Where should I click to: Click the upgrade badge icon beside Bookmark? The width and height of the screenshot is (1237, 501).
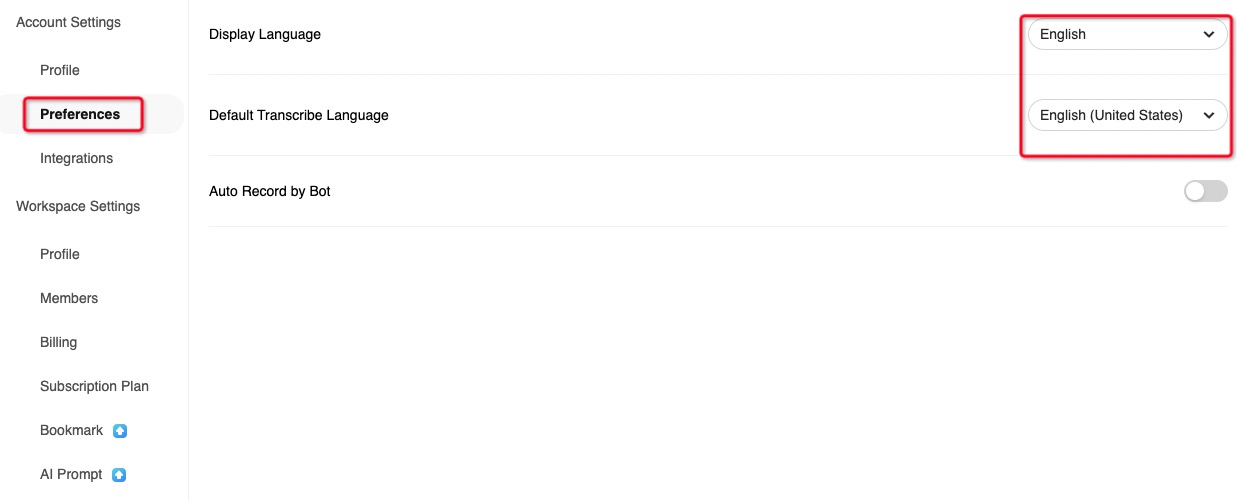120,431
